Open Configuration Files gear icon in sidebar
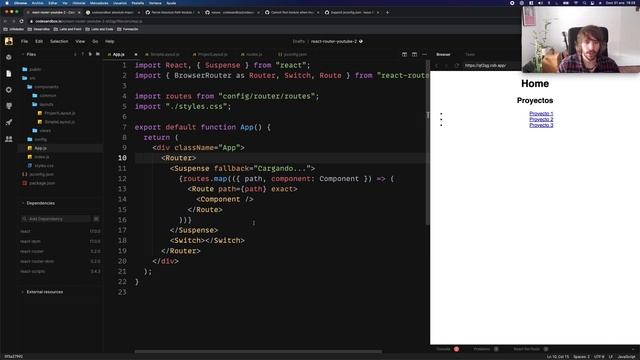This screenshot has width=640, height=360. (x=9, y=90)
